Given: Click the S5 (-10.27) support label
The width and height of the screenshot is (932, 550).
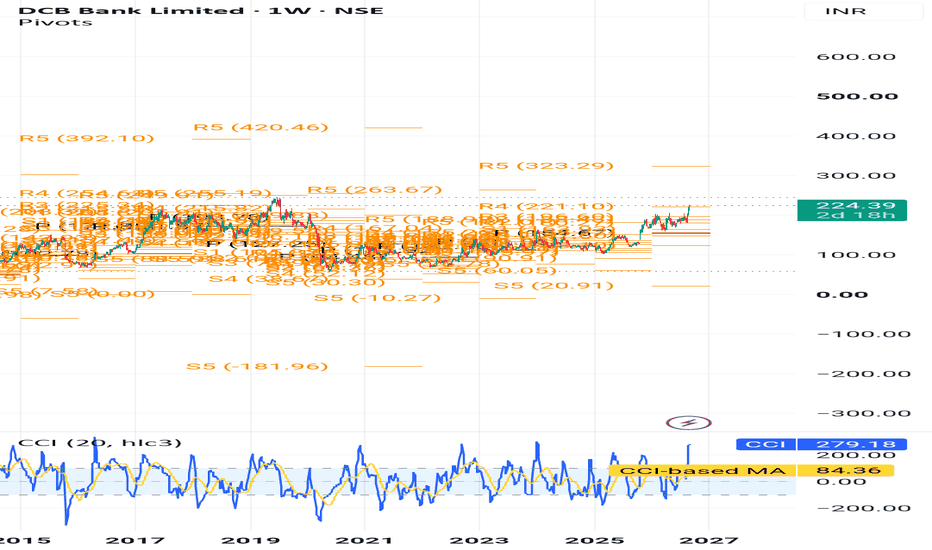Looking at the screenshot, I should 377,297.
